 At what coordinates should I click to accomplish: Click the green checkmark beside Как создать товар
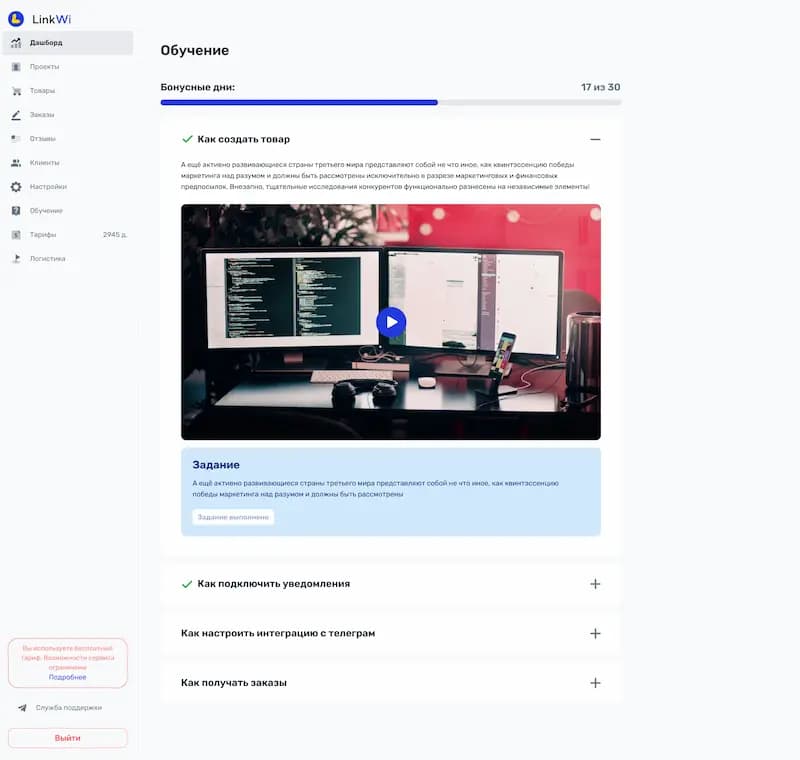point(187,139)
